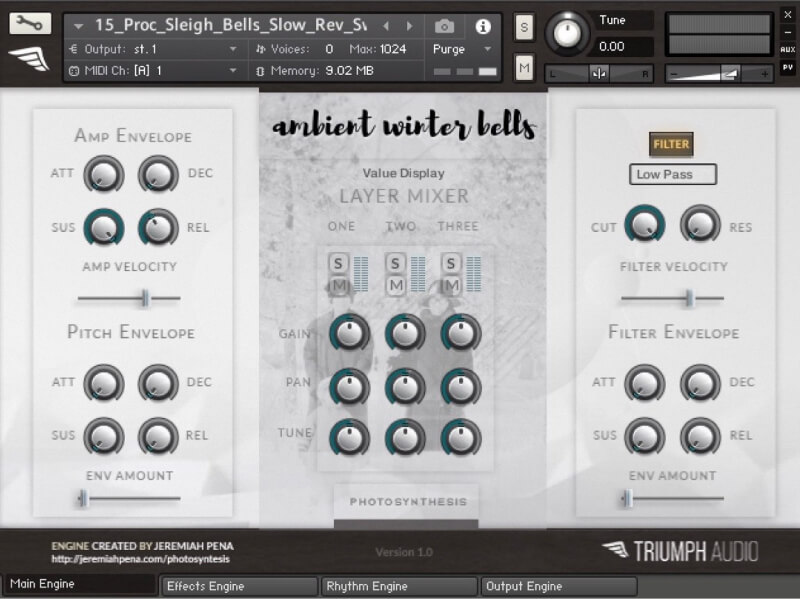Adjust filter CUT knob
Screen dimensions: 800x599
pyautogui.click(x=645, y=224)
